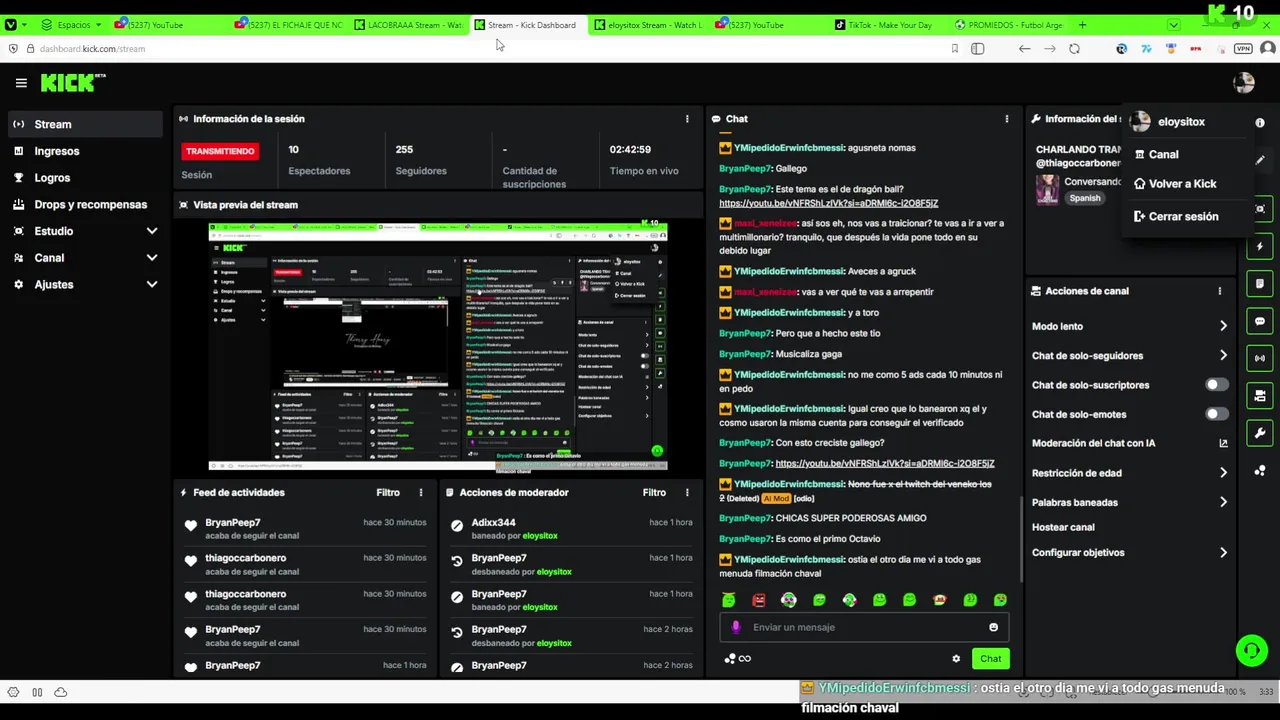
Task: Click the browser back arrow
Action: [1025, 48]
